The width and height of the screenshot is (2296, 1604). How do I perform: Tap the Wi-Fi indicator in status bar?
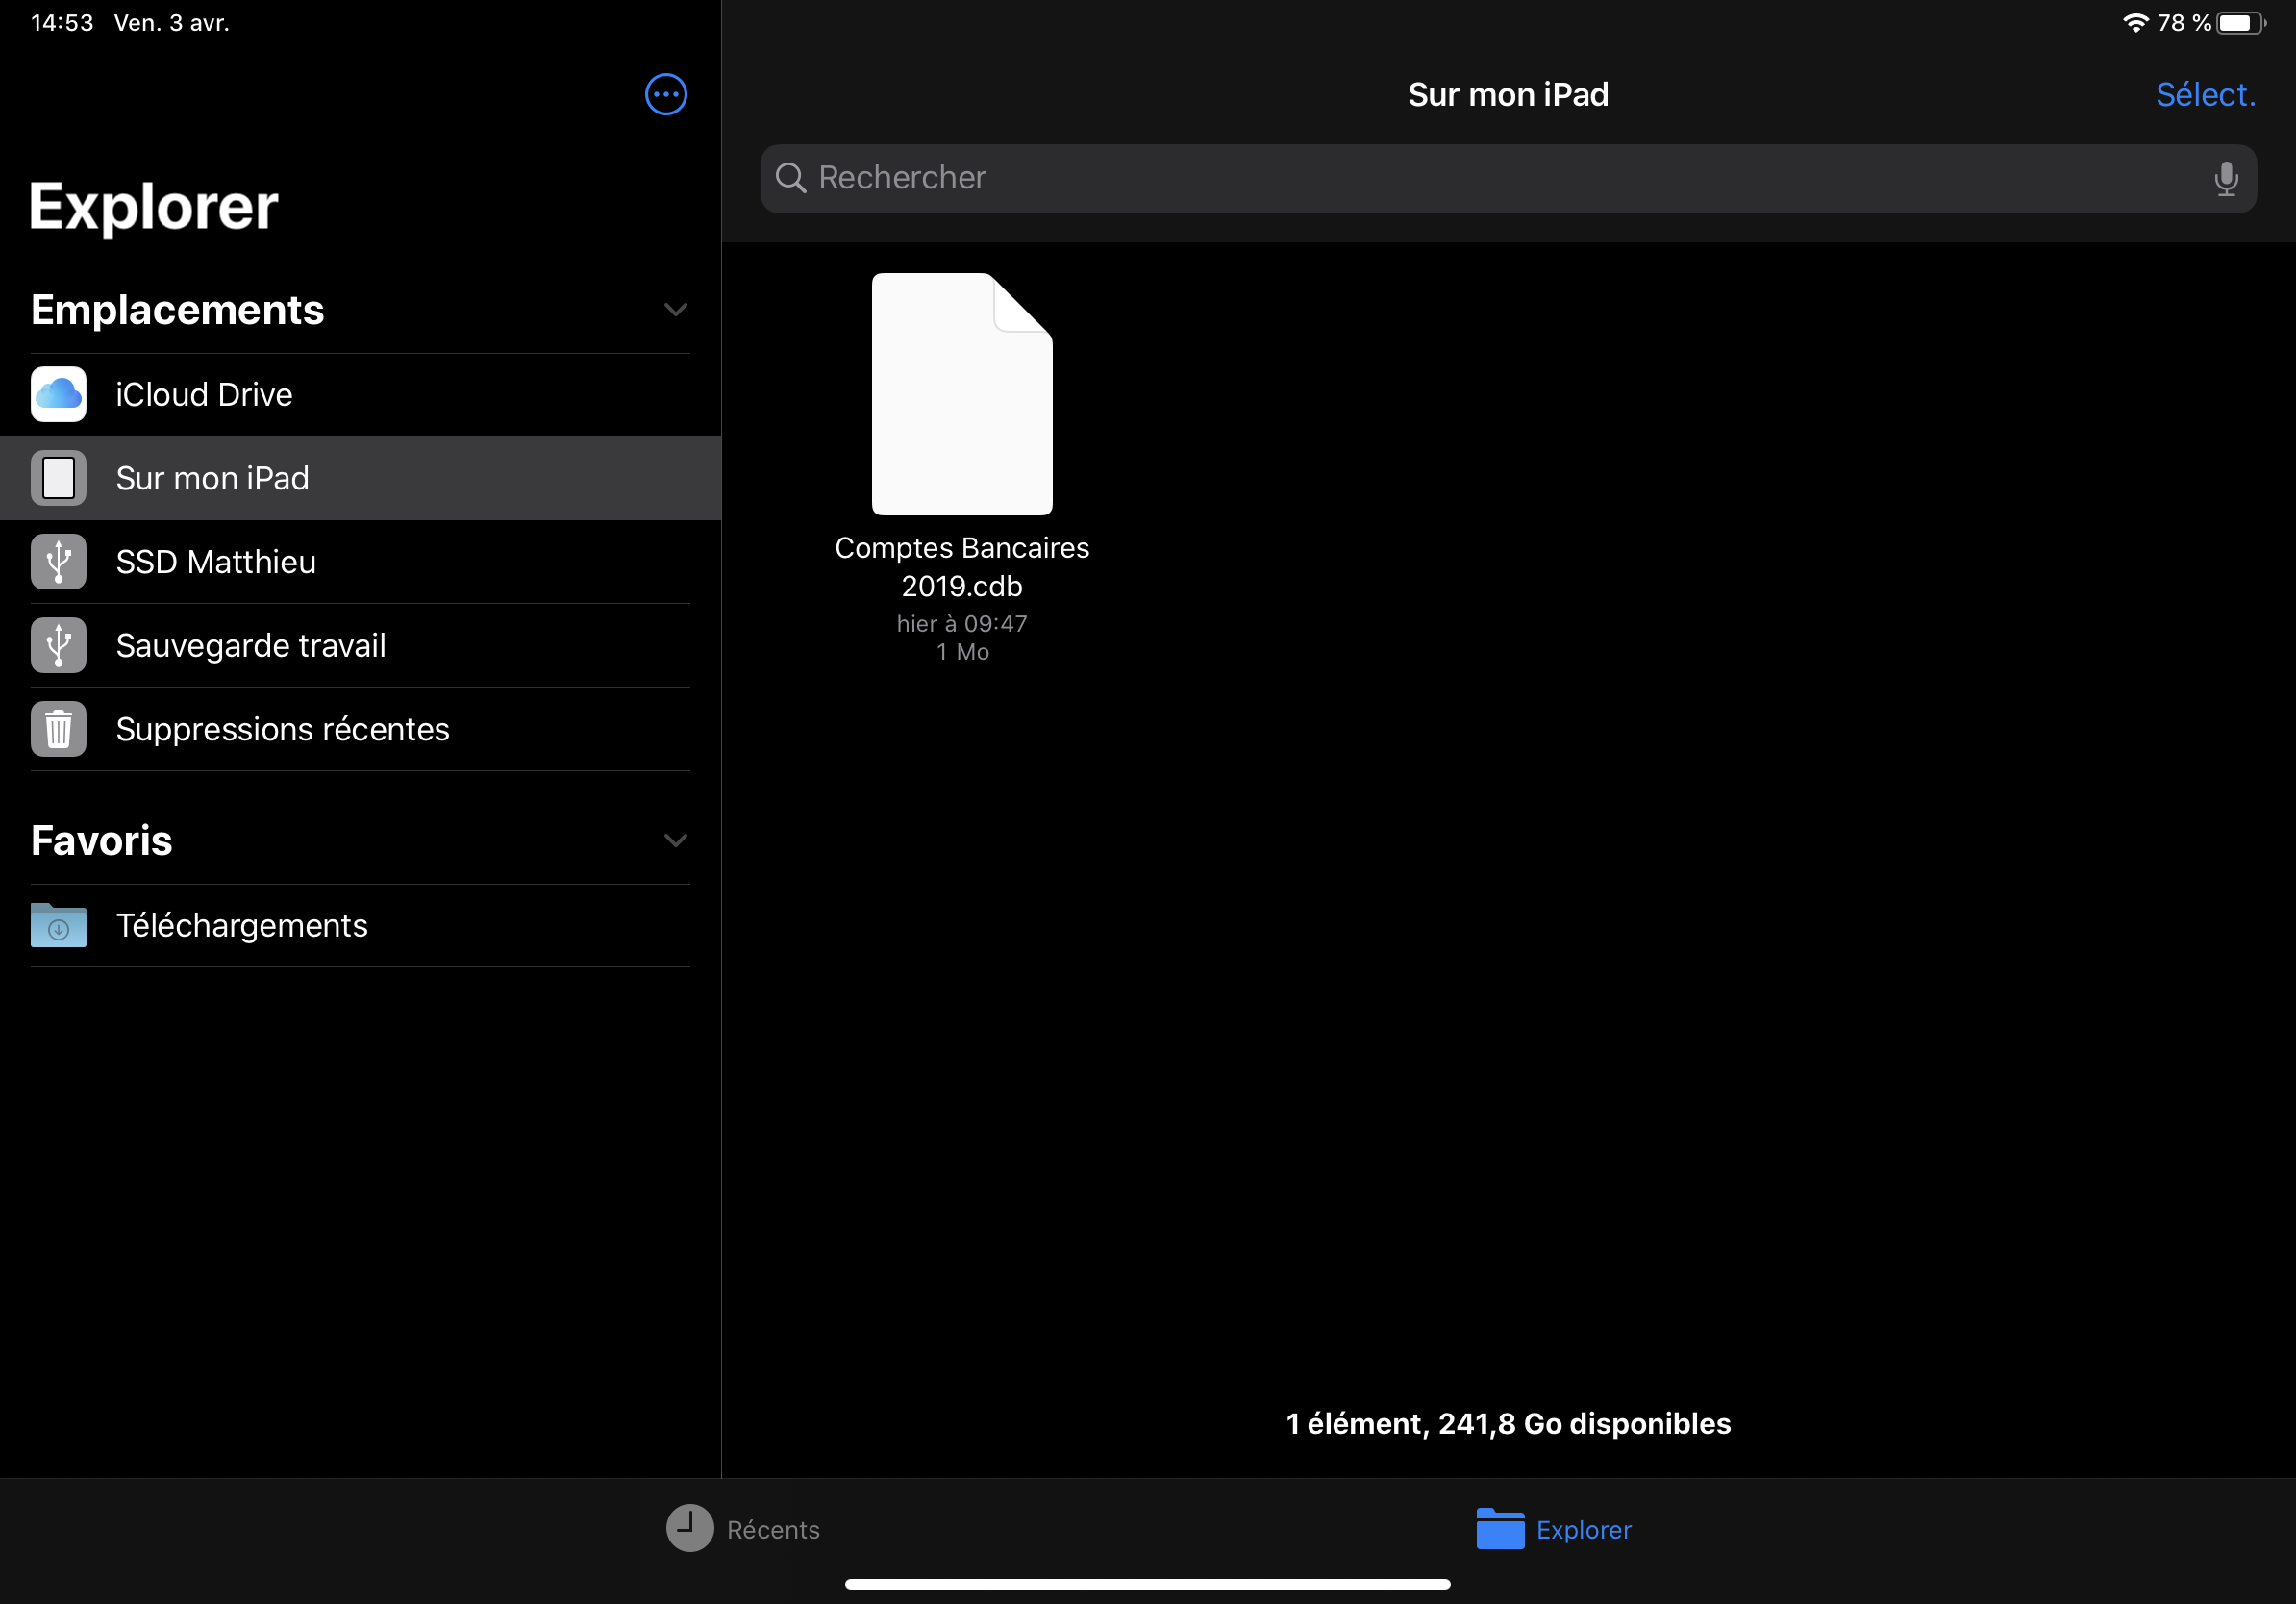[x=2136, y=23]
